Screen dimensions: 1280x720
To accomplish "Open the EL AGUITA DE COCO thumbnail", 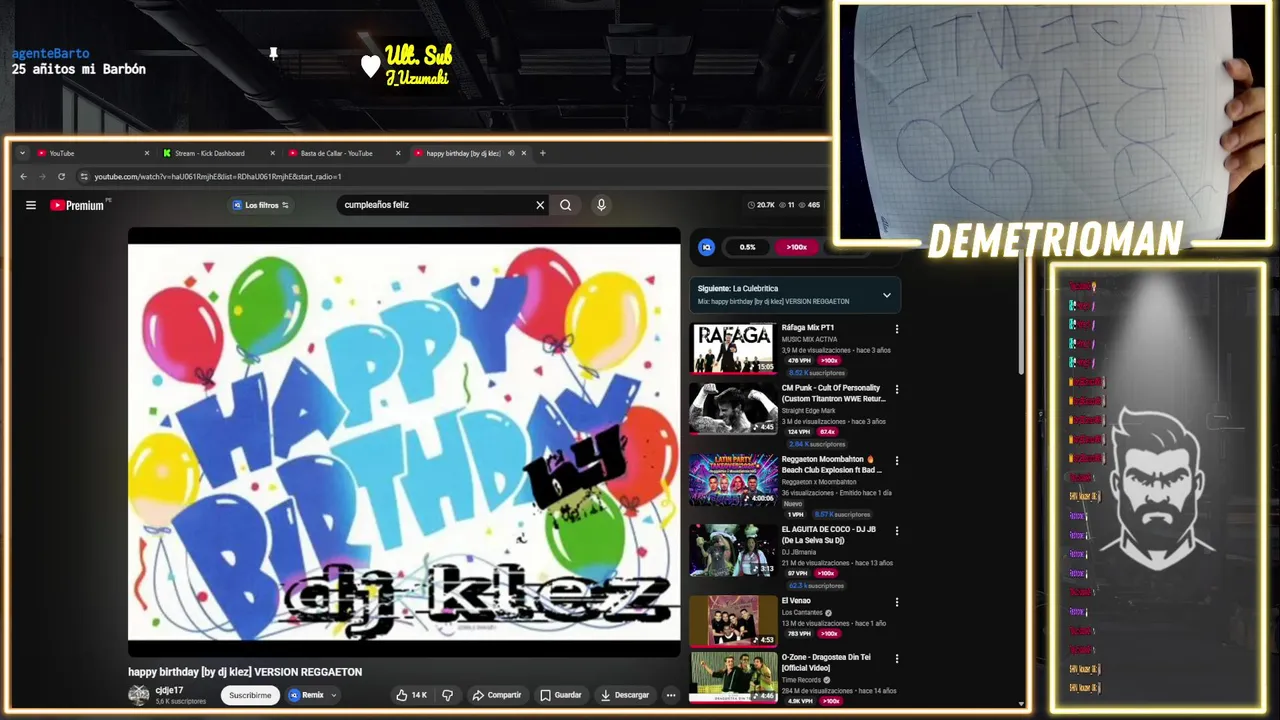I will (x=733, y=551).
